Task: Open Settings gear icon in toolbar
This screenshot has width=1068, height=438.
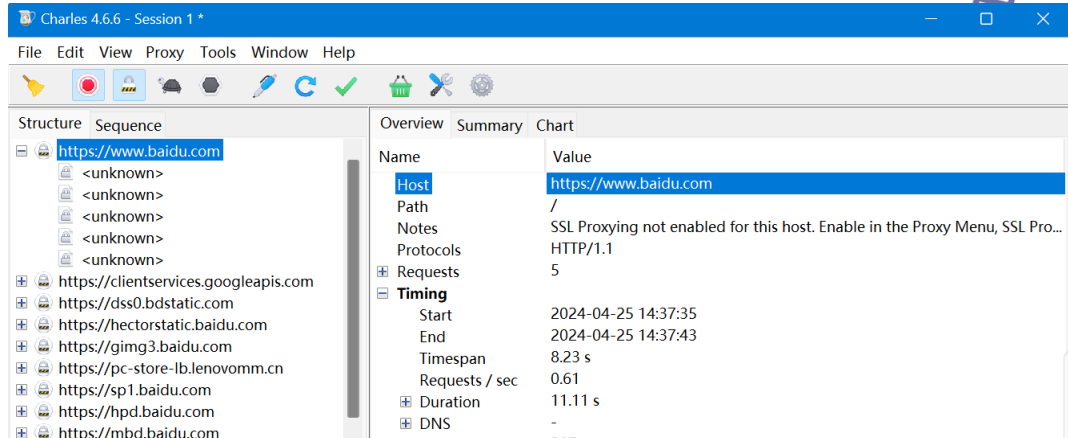Action: pos(482,85)
